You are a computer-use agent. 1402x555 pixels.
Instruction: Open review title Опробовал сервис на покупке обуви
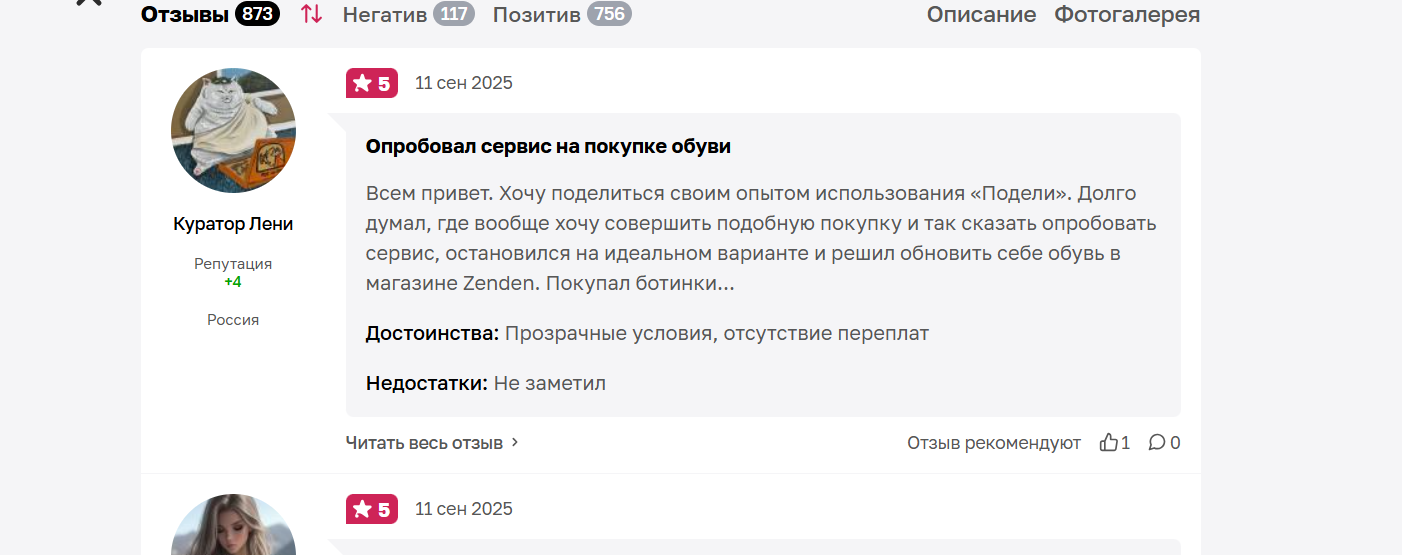click(548, 146)
